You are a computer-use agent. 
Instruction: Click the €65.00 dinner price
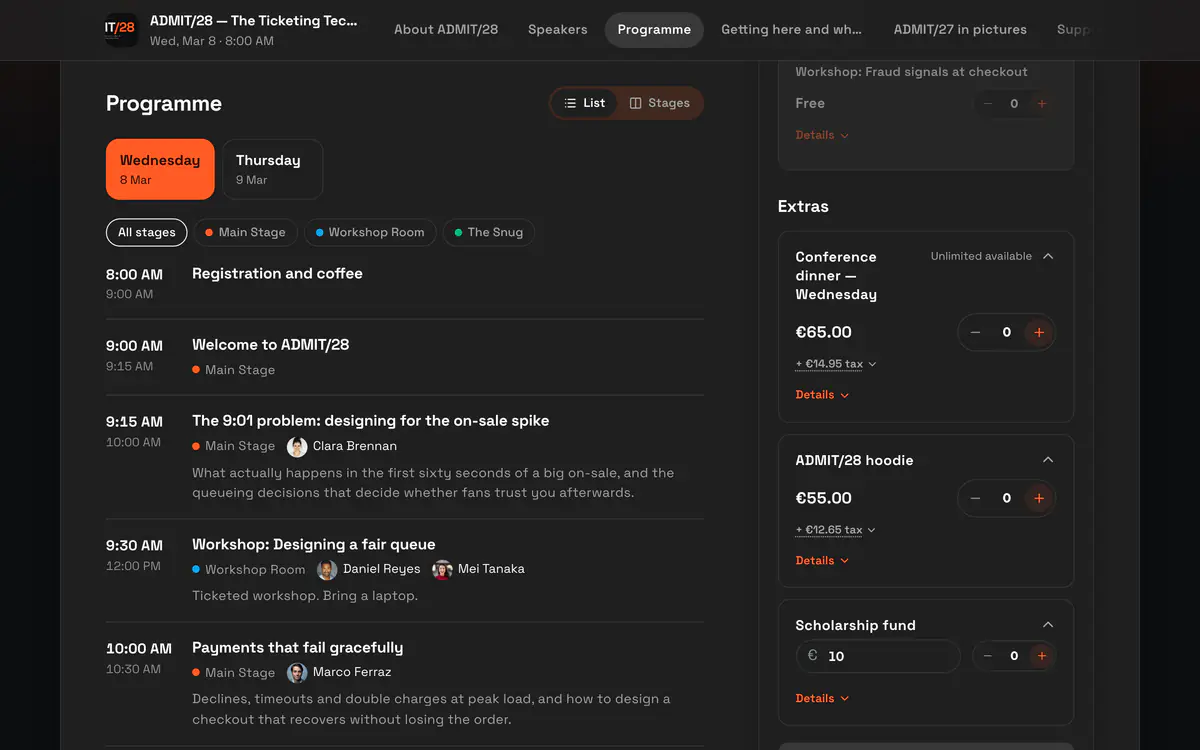point(824,333)
